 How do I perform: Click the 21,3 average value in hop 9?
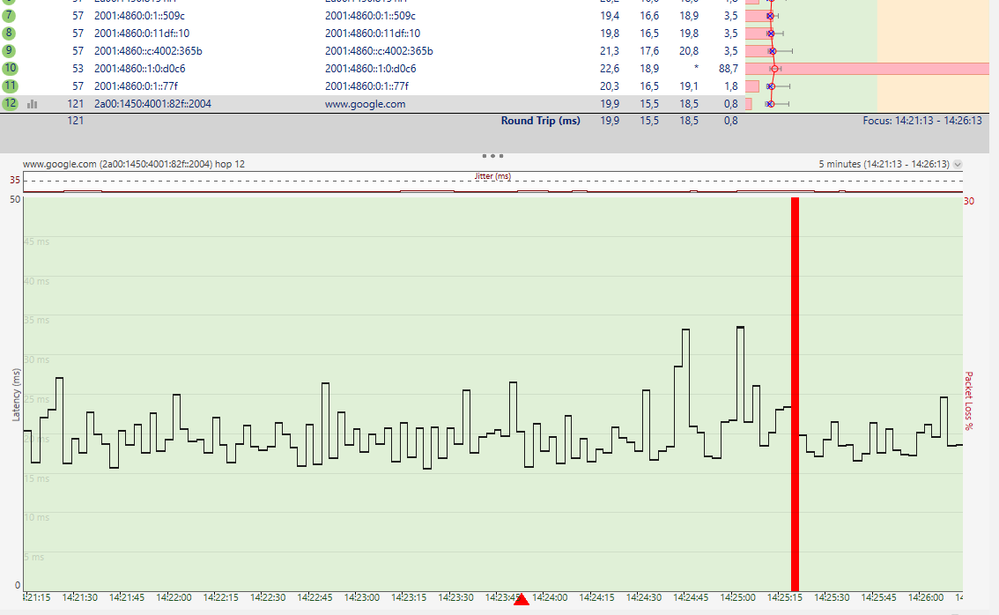point(609,51)
